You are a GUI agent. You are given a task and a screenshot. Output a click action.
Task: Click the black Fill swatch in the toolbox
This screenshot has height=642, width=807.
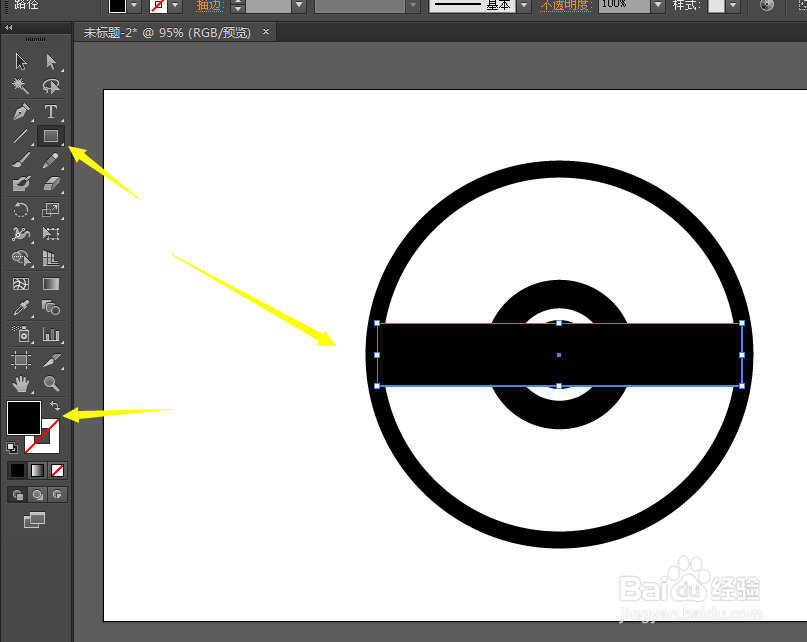[x=24, y=418]
